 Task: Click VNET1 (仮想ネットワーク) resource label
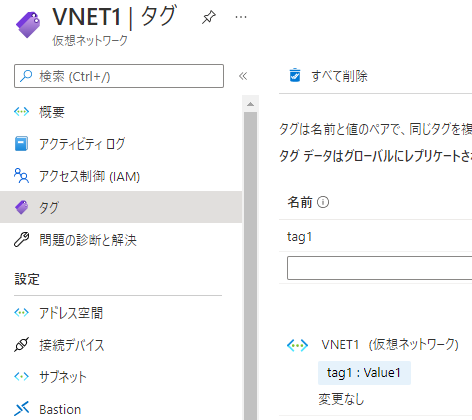point(390,344)
